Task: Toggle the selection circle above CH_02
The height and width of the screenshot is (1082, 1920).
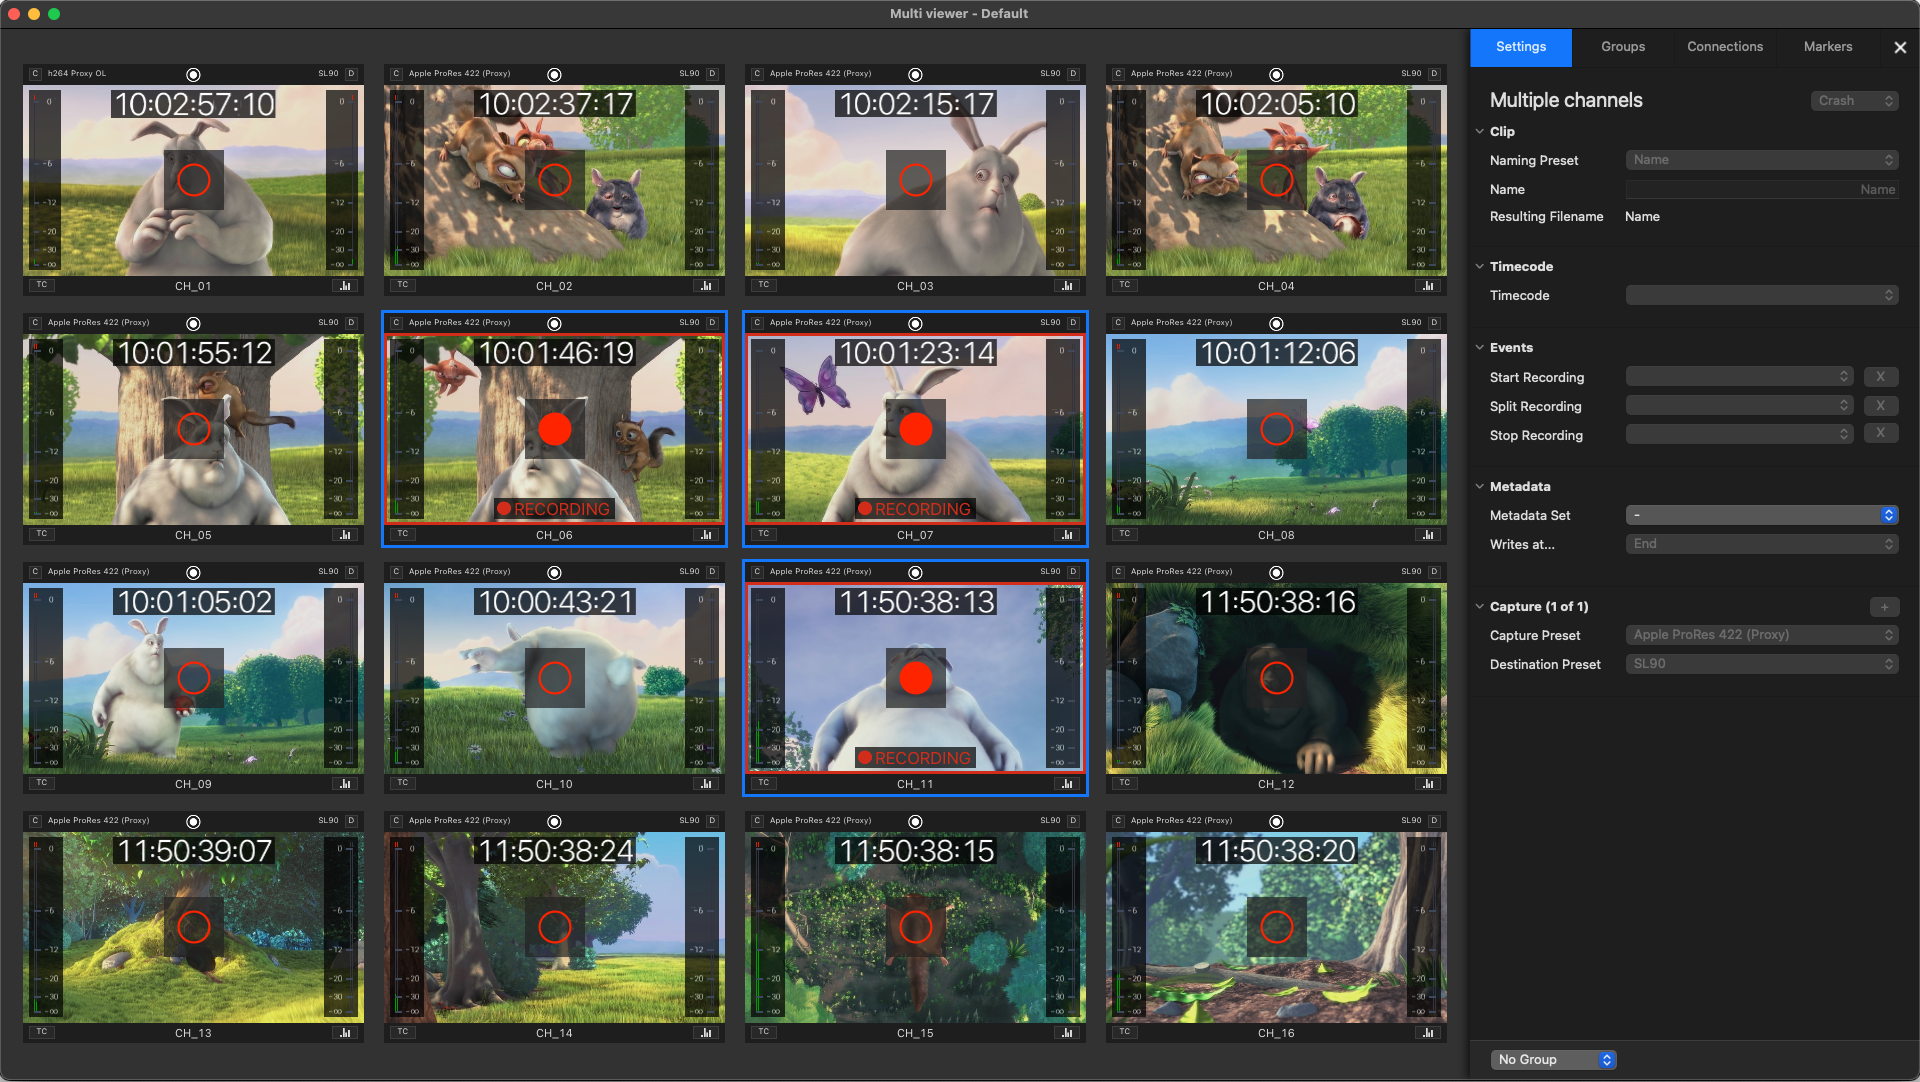Action: pos(555,75)
